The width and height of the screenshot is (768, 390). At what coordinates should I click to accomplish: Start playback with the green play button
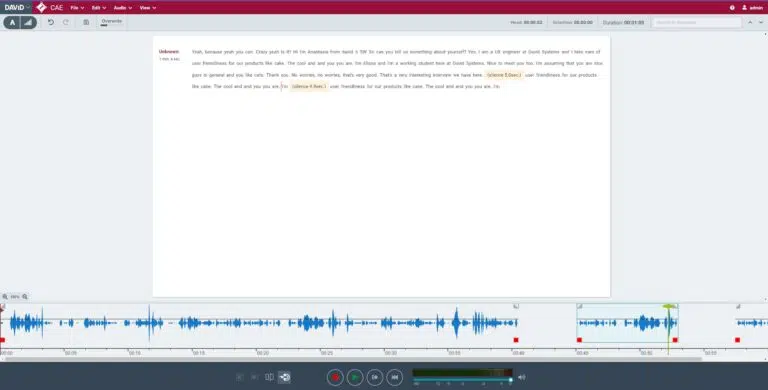tap(355, 377)
